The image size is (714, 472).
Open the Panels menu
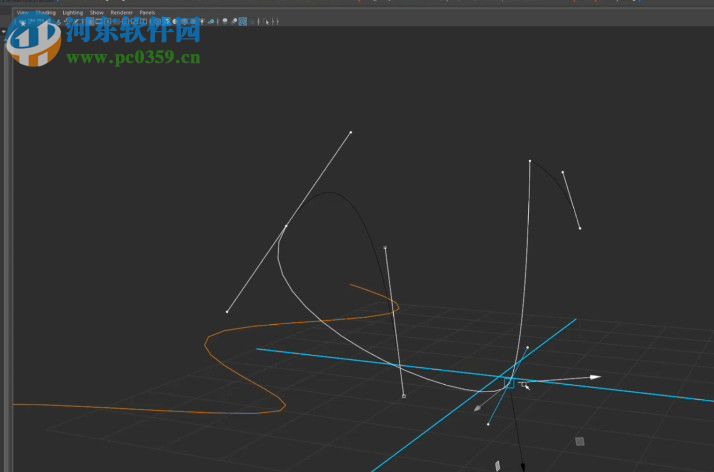pyautogui.click(x=147, y=13)
